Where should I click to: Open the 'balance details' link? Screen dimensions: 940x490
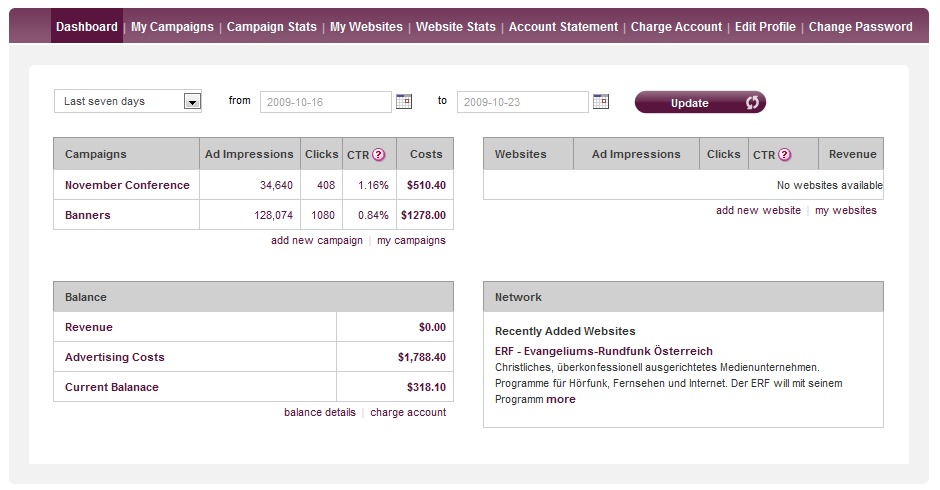[319, 413]
